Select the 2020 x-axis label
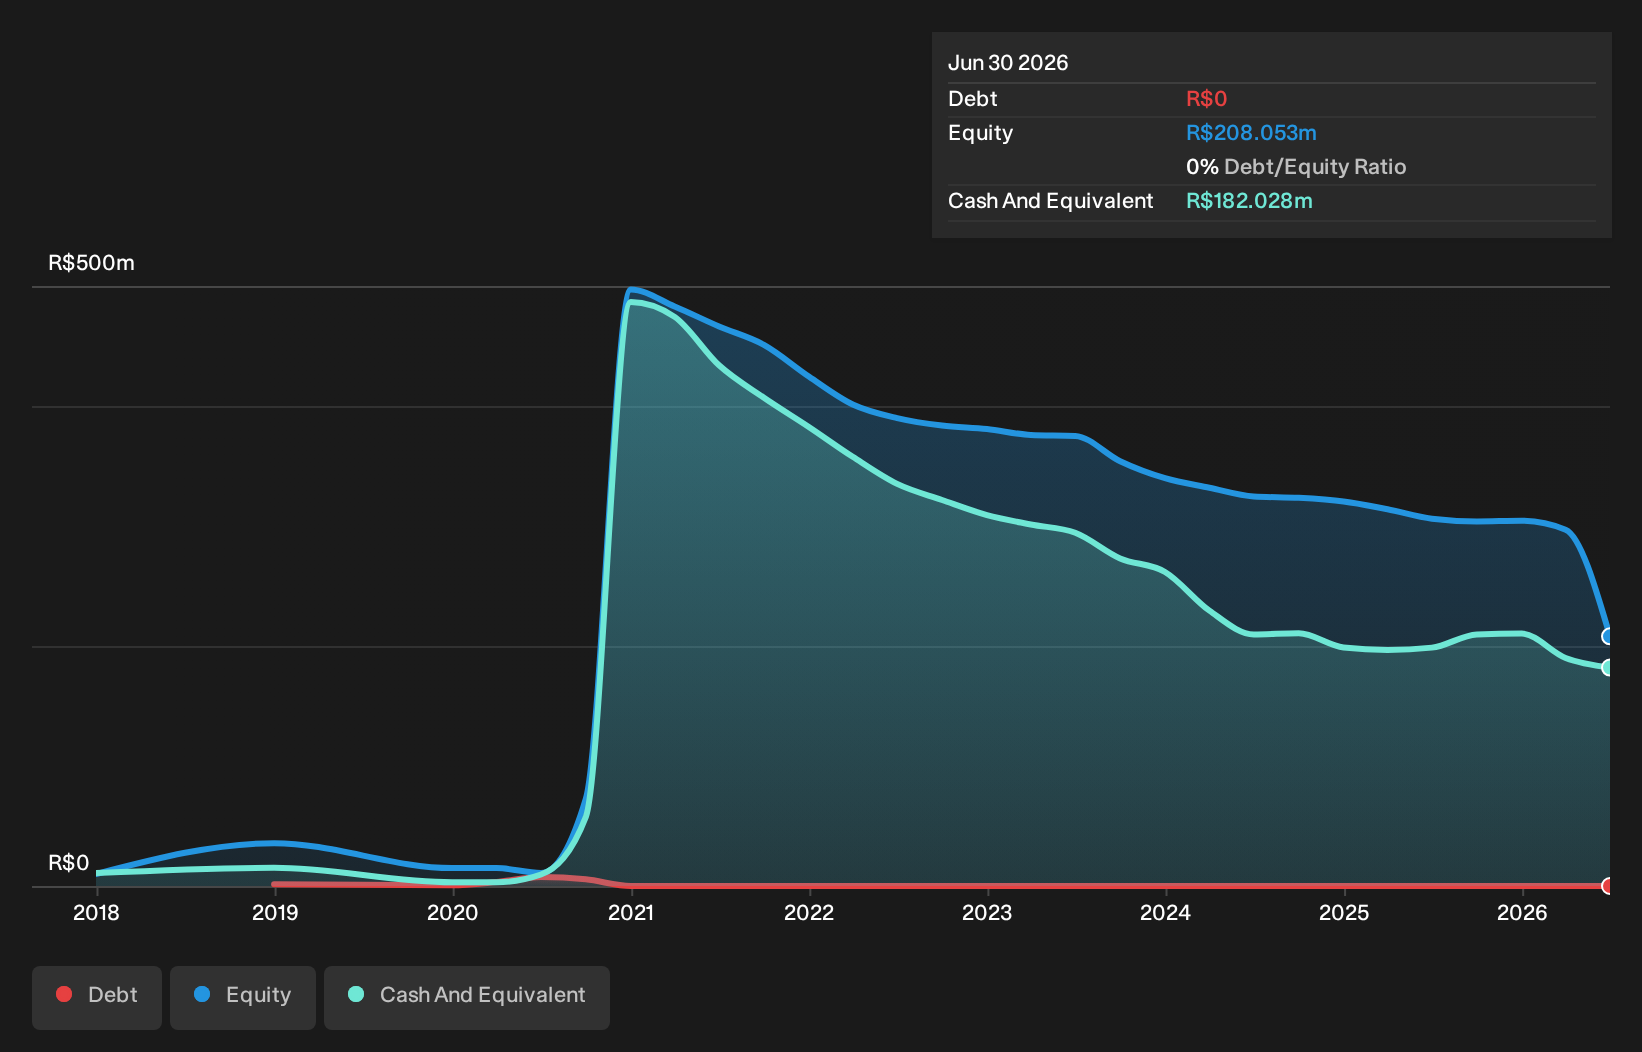 (453, 912)
